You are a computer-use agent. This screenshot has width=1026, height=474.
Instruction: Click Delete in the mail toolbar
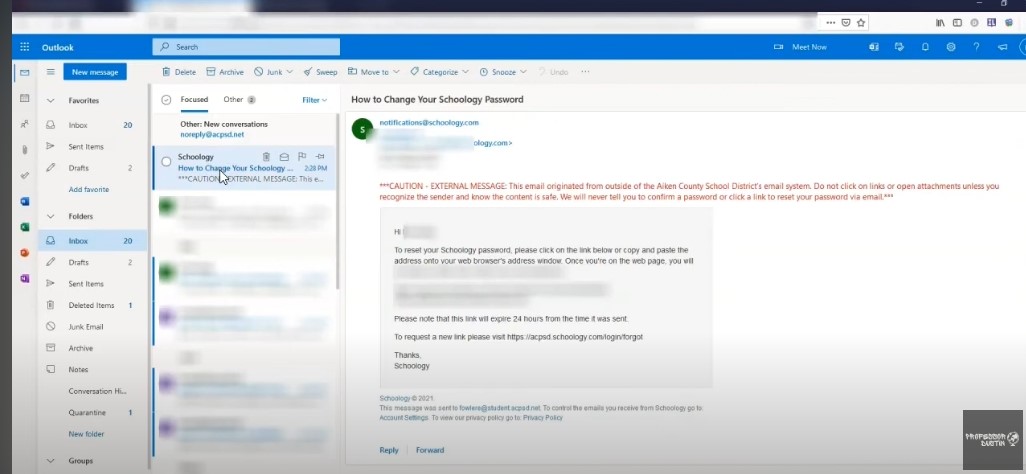(179, 72)
